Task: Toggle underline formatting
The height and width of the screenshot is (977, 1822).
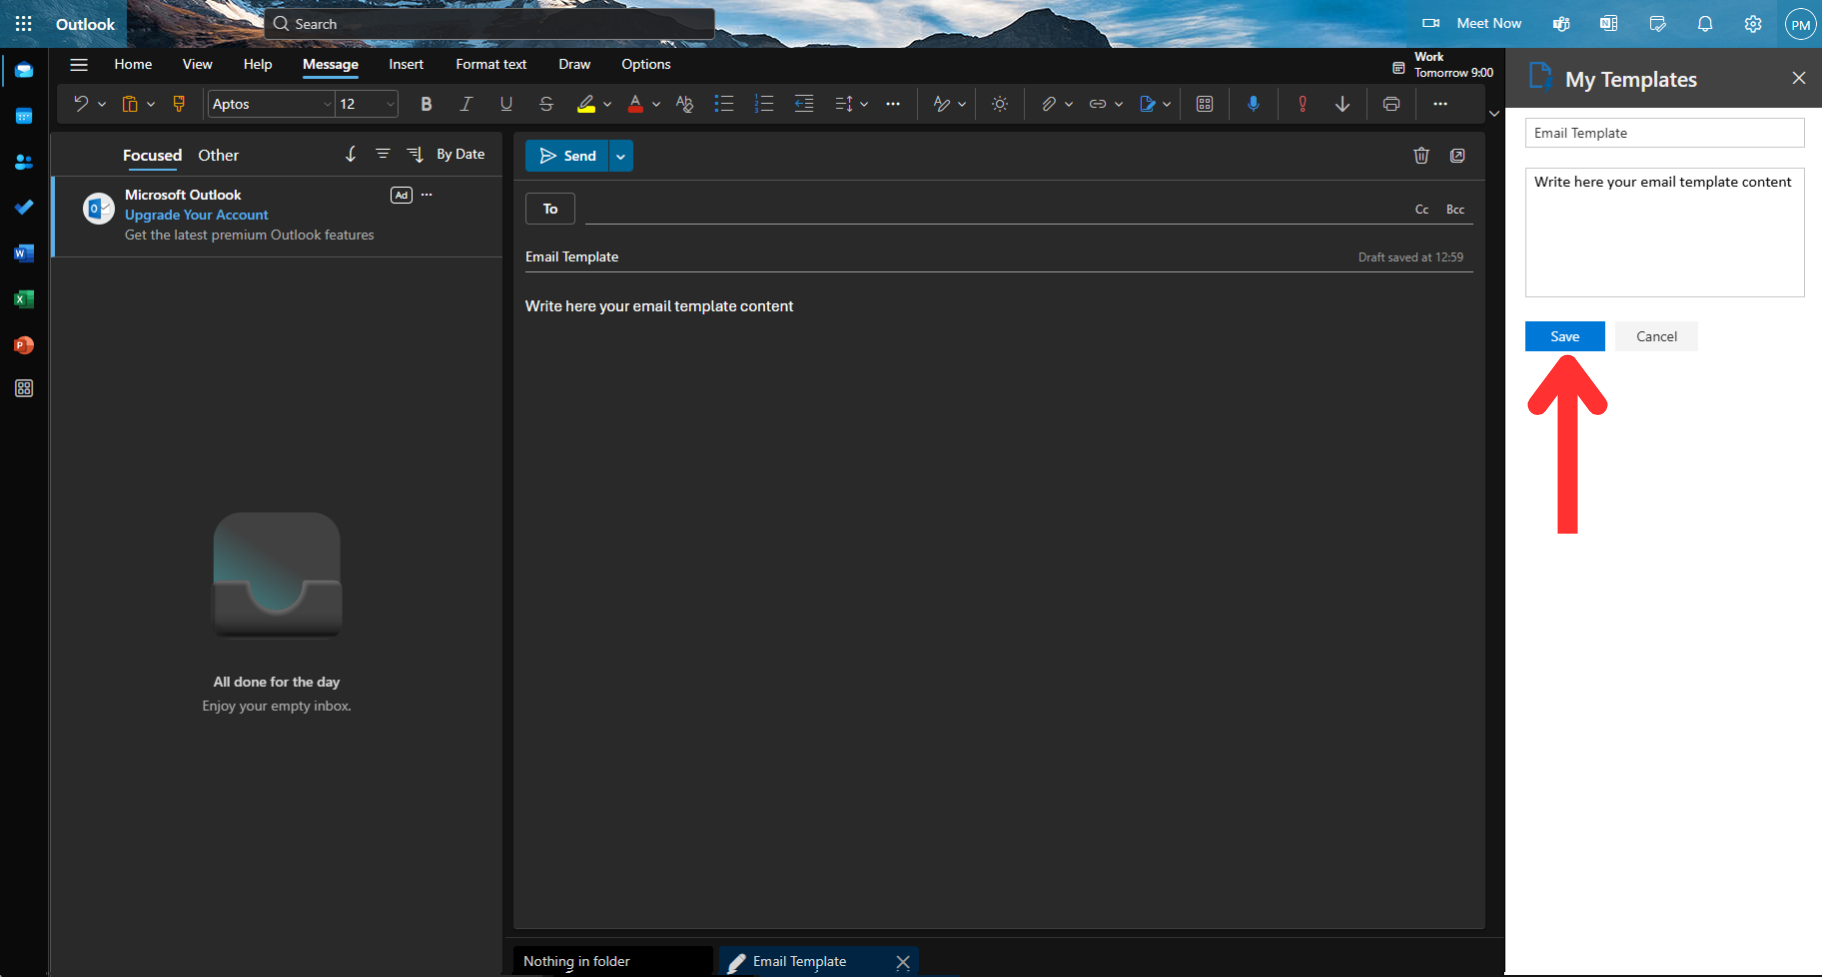Action: point(505,104)
